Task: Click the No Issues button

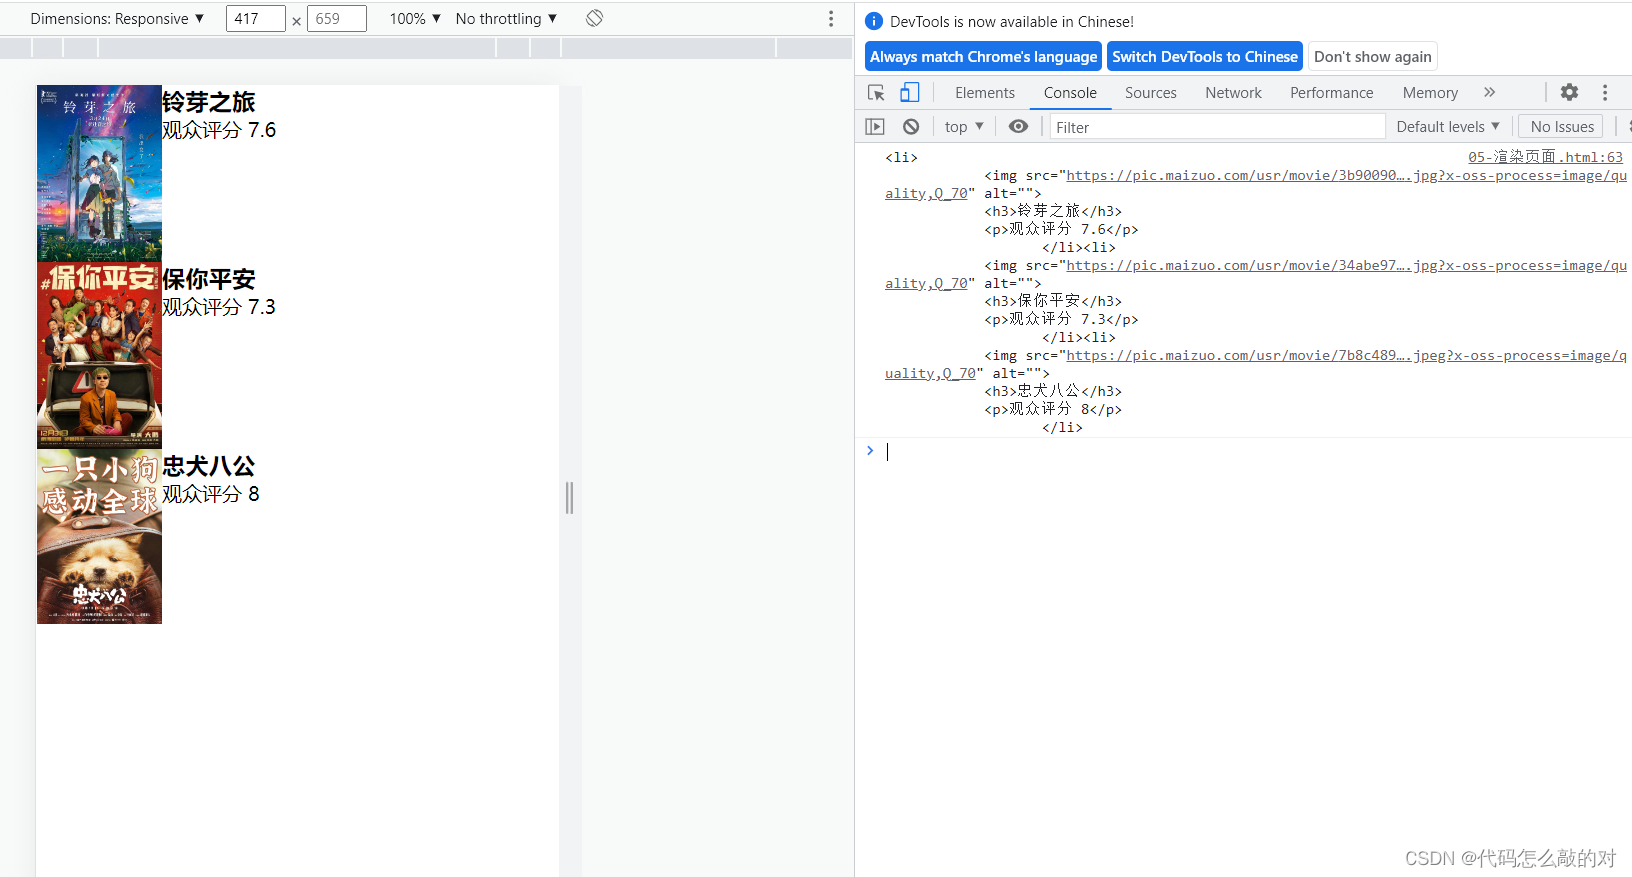Action: pyautogui.click(x=1561, y=127)
